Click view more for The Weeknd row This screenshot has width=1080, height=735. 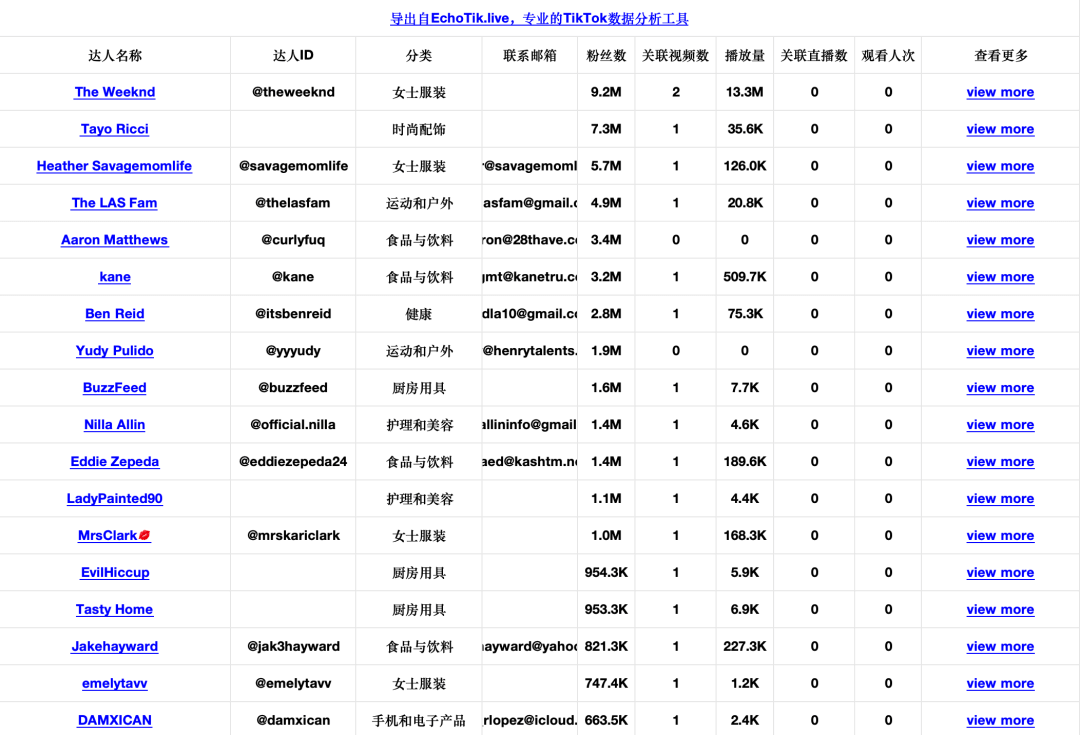(x=1000, y=92)
